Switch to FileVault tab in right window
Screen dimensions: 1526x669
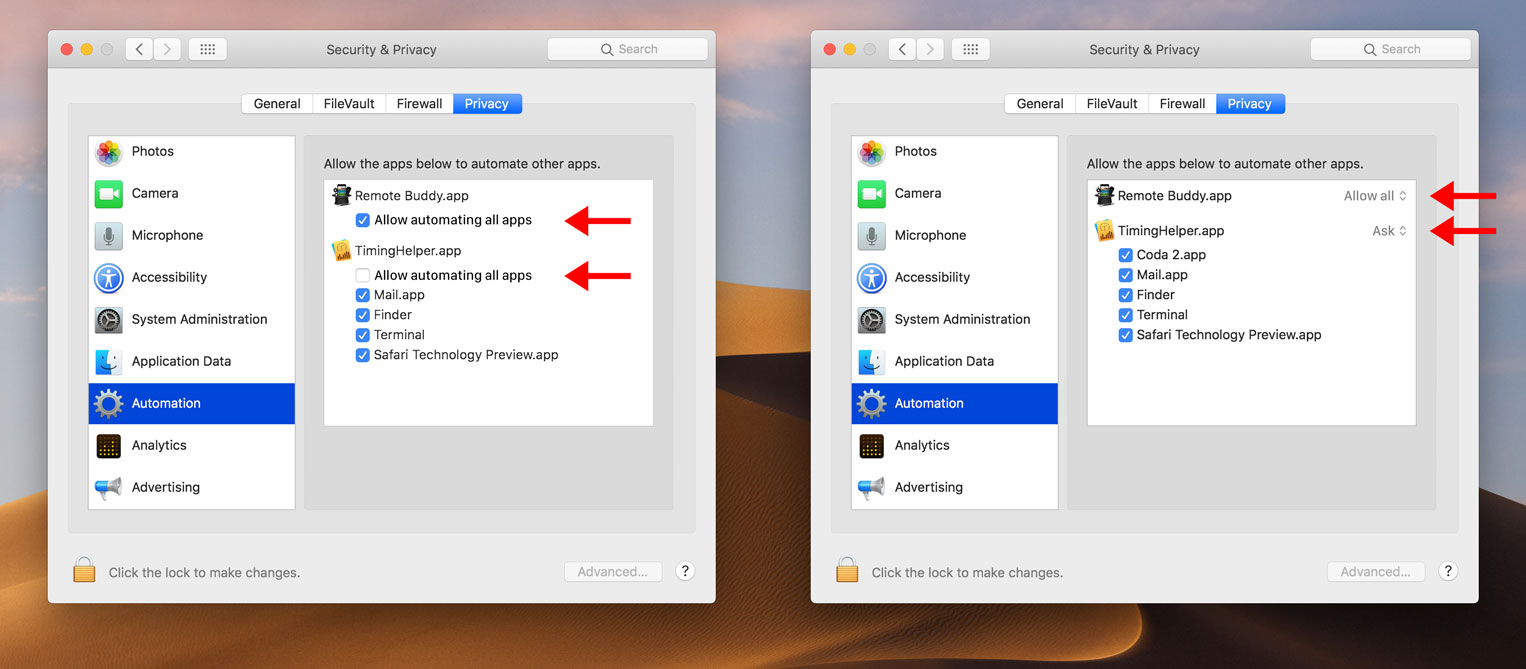point(1112,104)
